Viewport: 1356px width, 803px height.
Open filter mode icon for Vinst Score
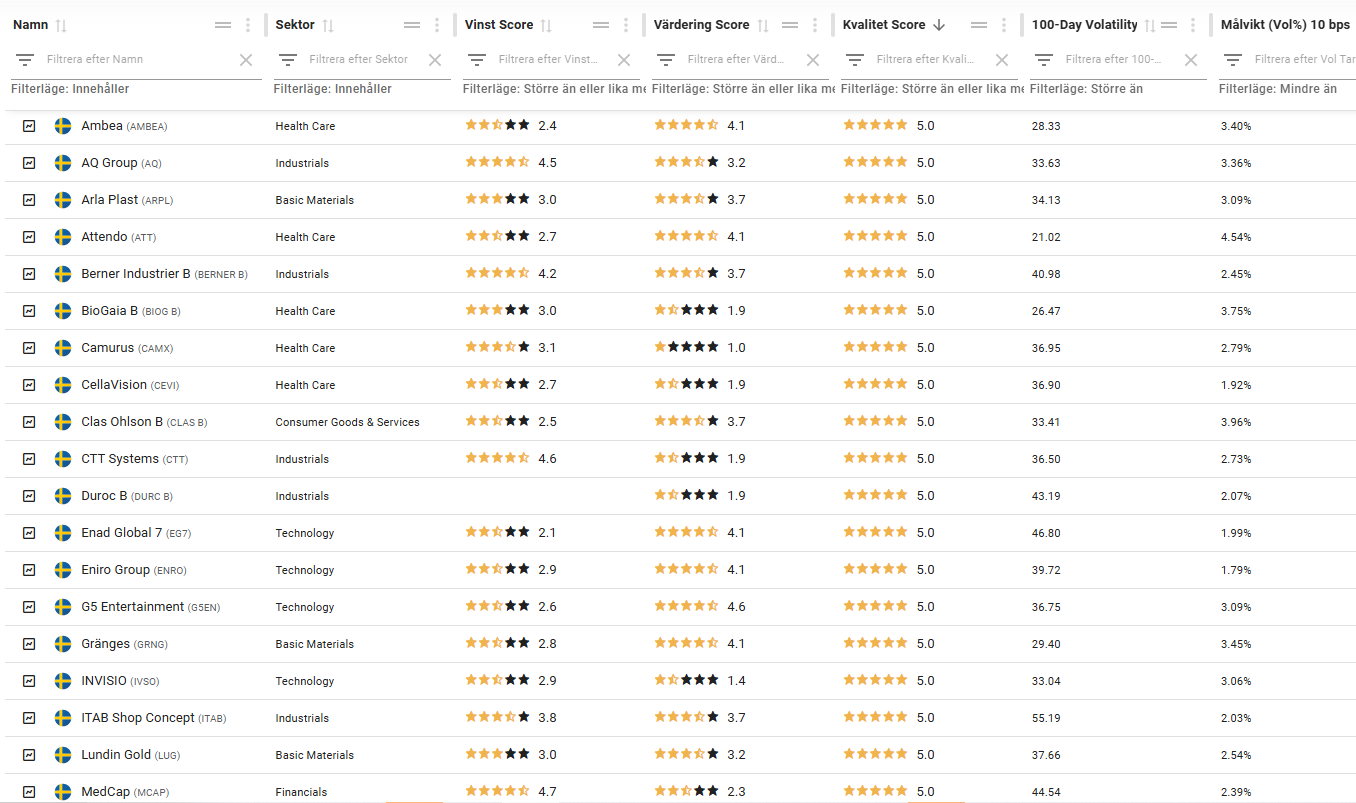[478, 60]
